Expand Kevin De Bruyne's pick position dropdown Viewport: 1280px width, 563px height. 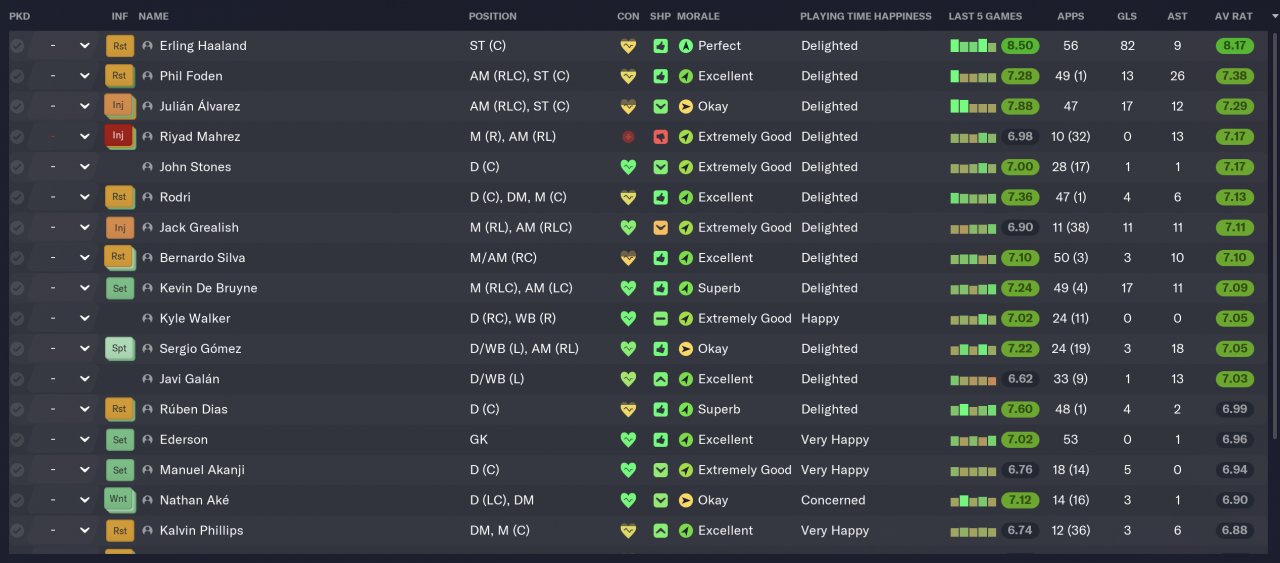pos(85,288)
